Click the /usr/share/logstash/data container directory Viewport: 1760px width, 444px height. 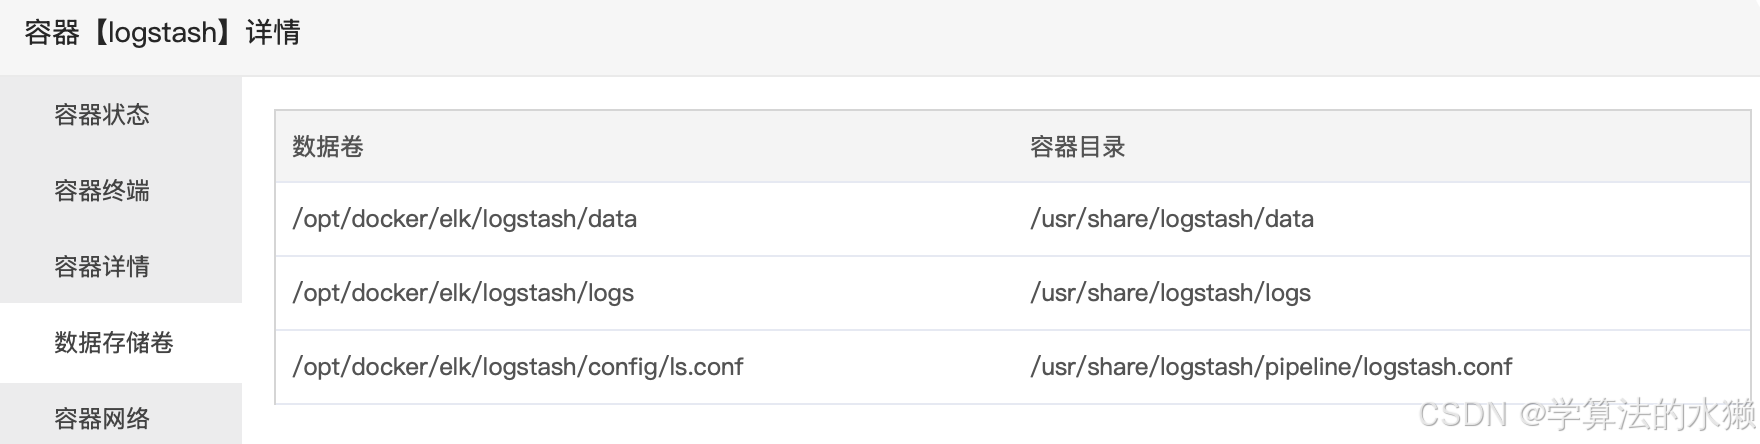(x=1172, y=219)
